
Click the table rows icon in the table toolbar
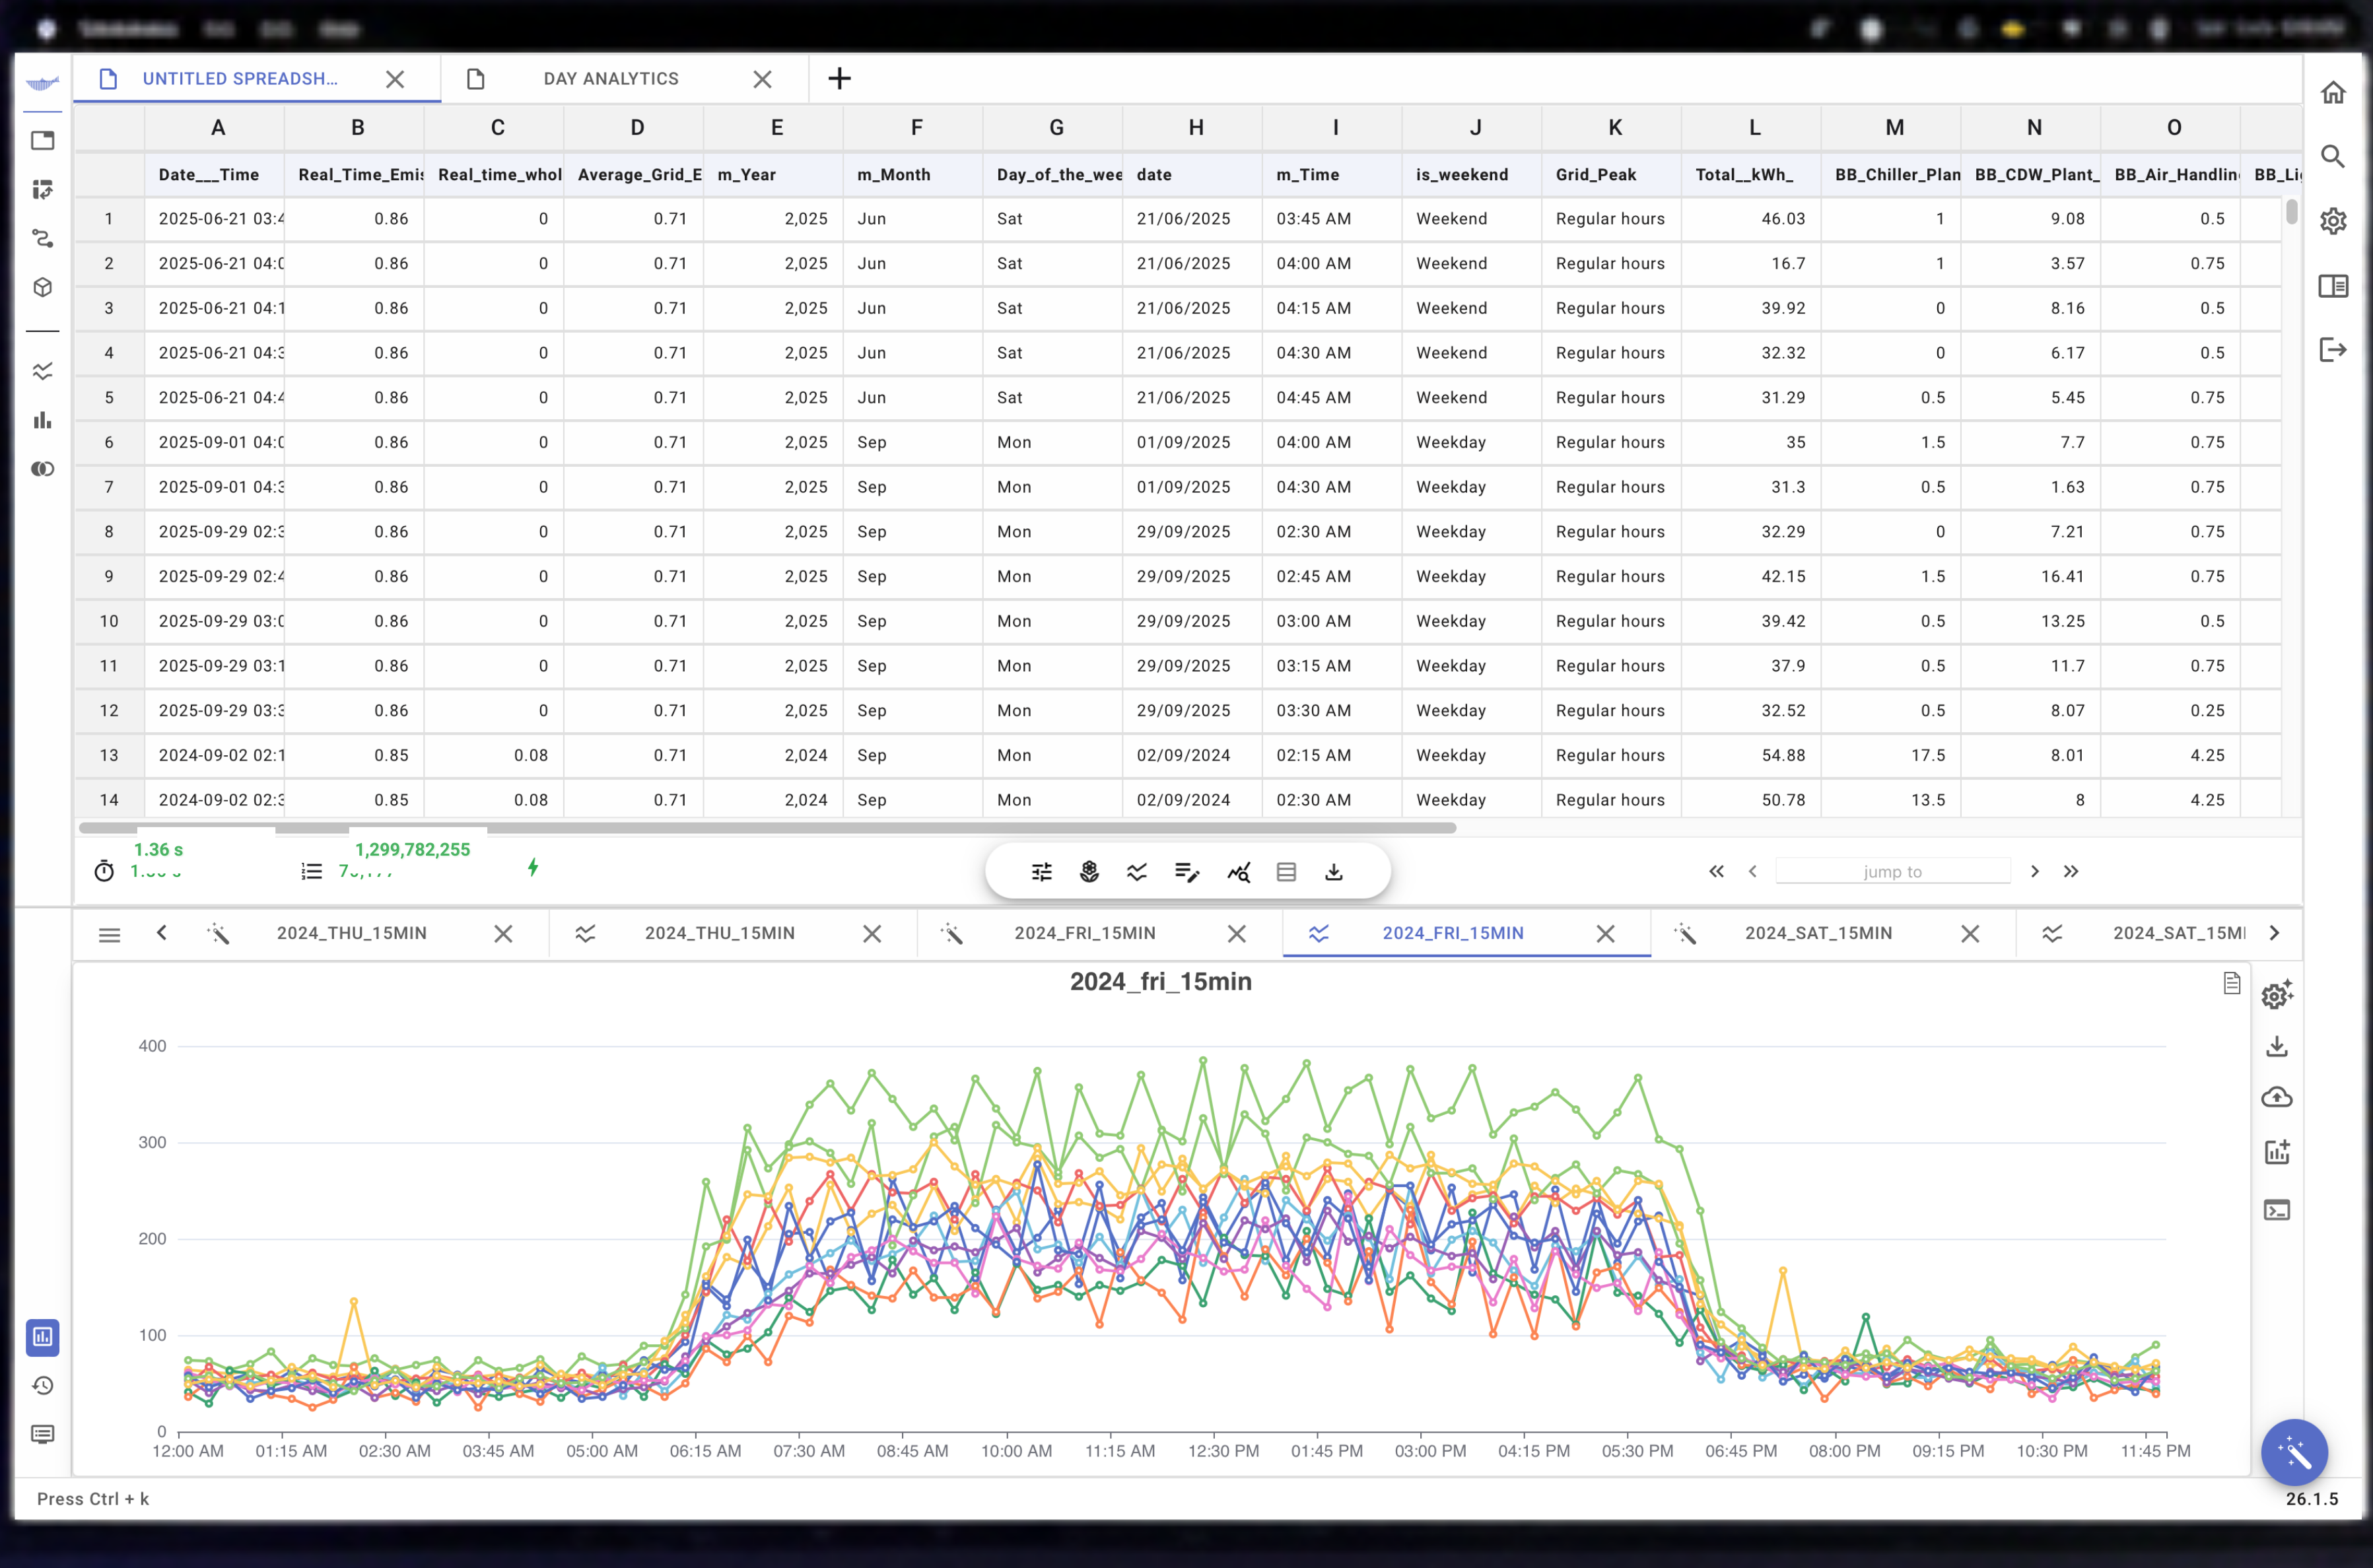coord(1286,872)
